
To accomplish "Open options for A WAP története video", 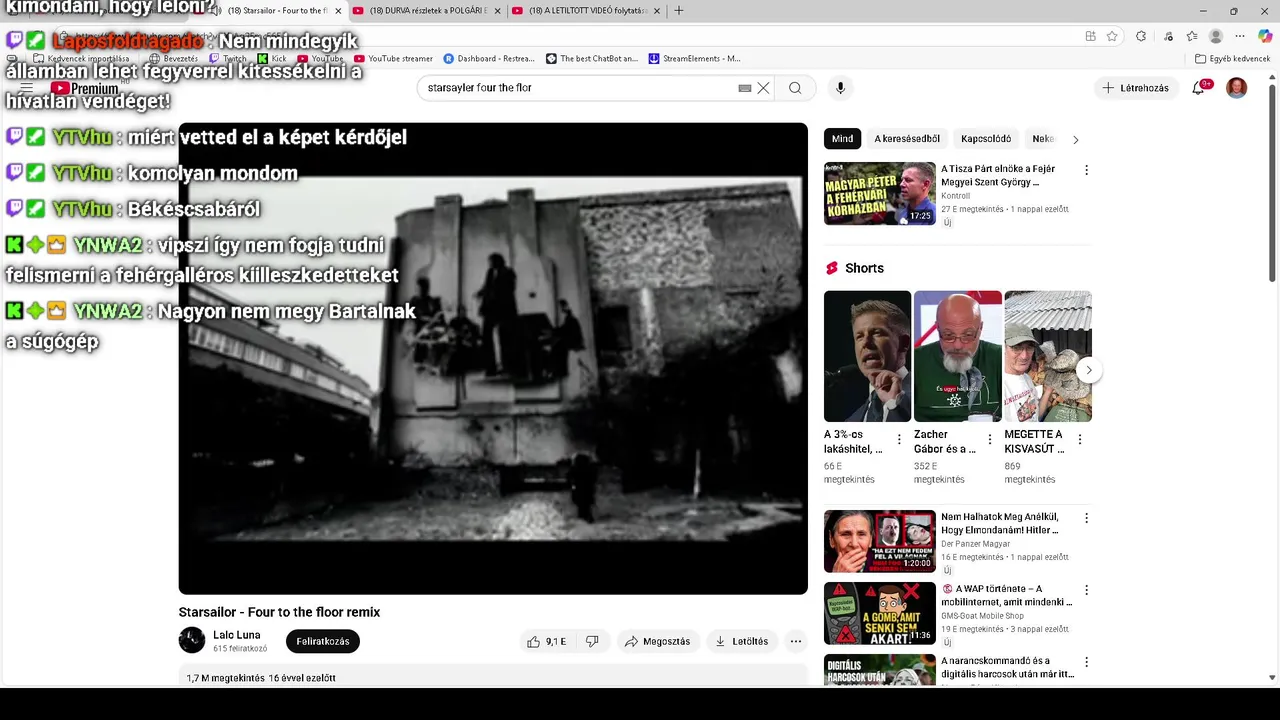I will 1086,590.
